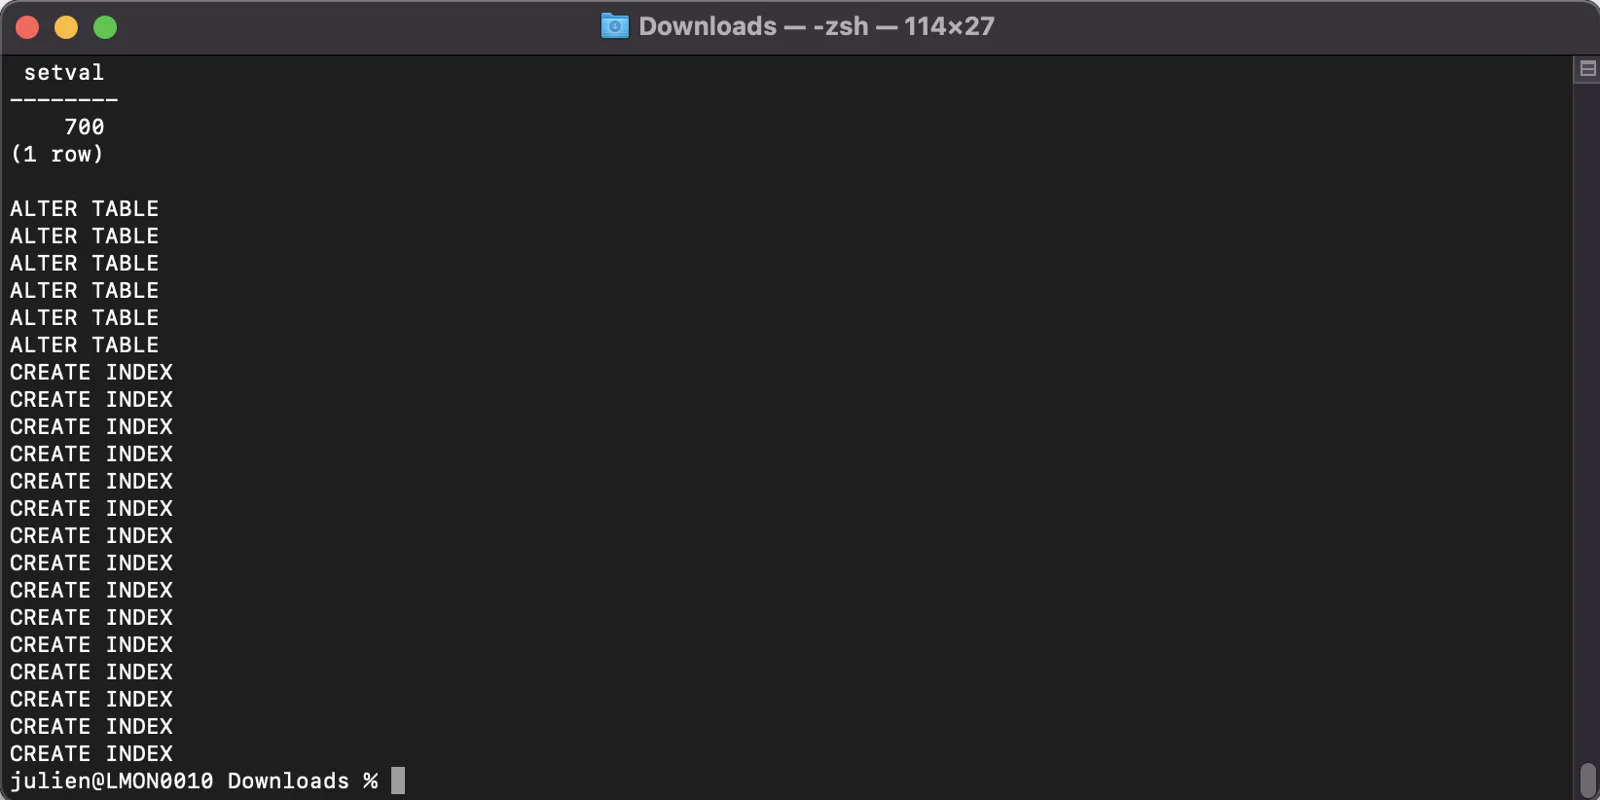Click the dashed separator under setval
The height and width of the screenshot is (800, 1600).
[64, 100]
